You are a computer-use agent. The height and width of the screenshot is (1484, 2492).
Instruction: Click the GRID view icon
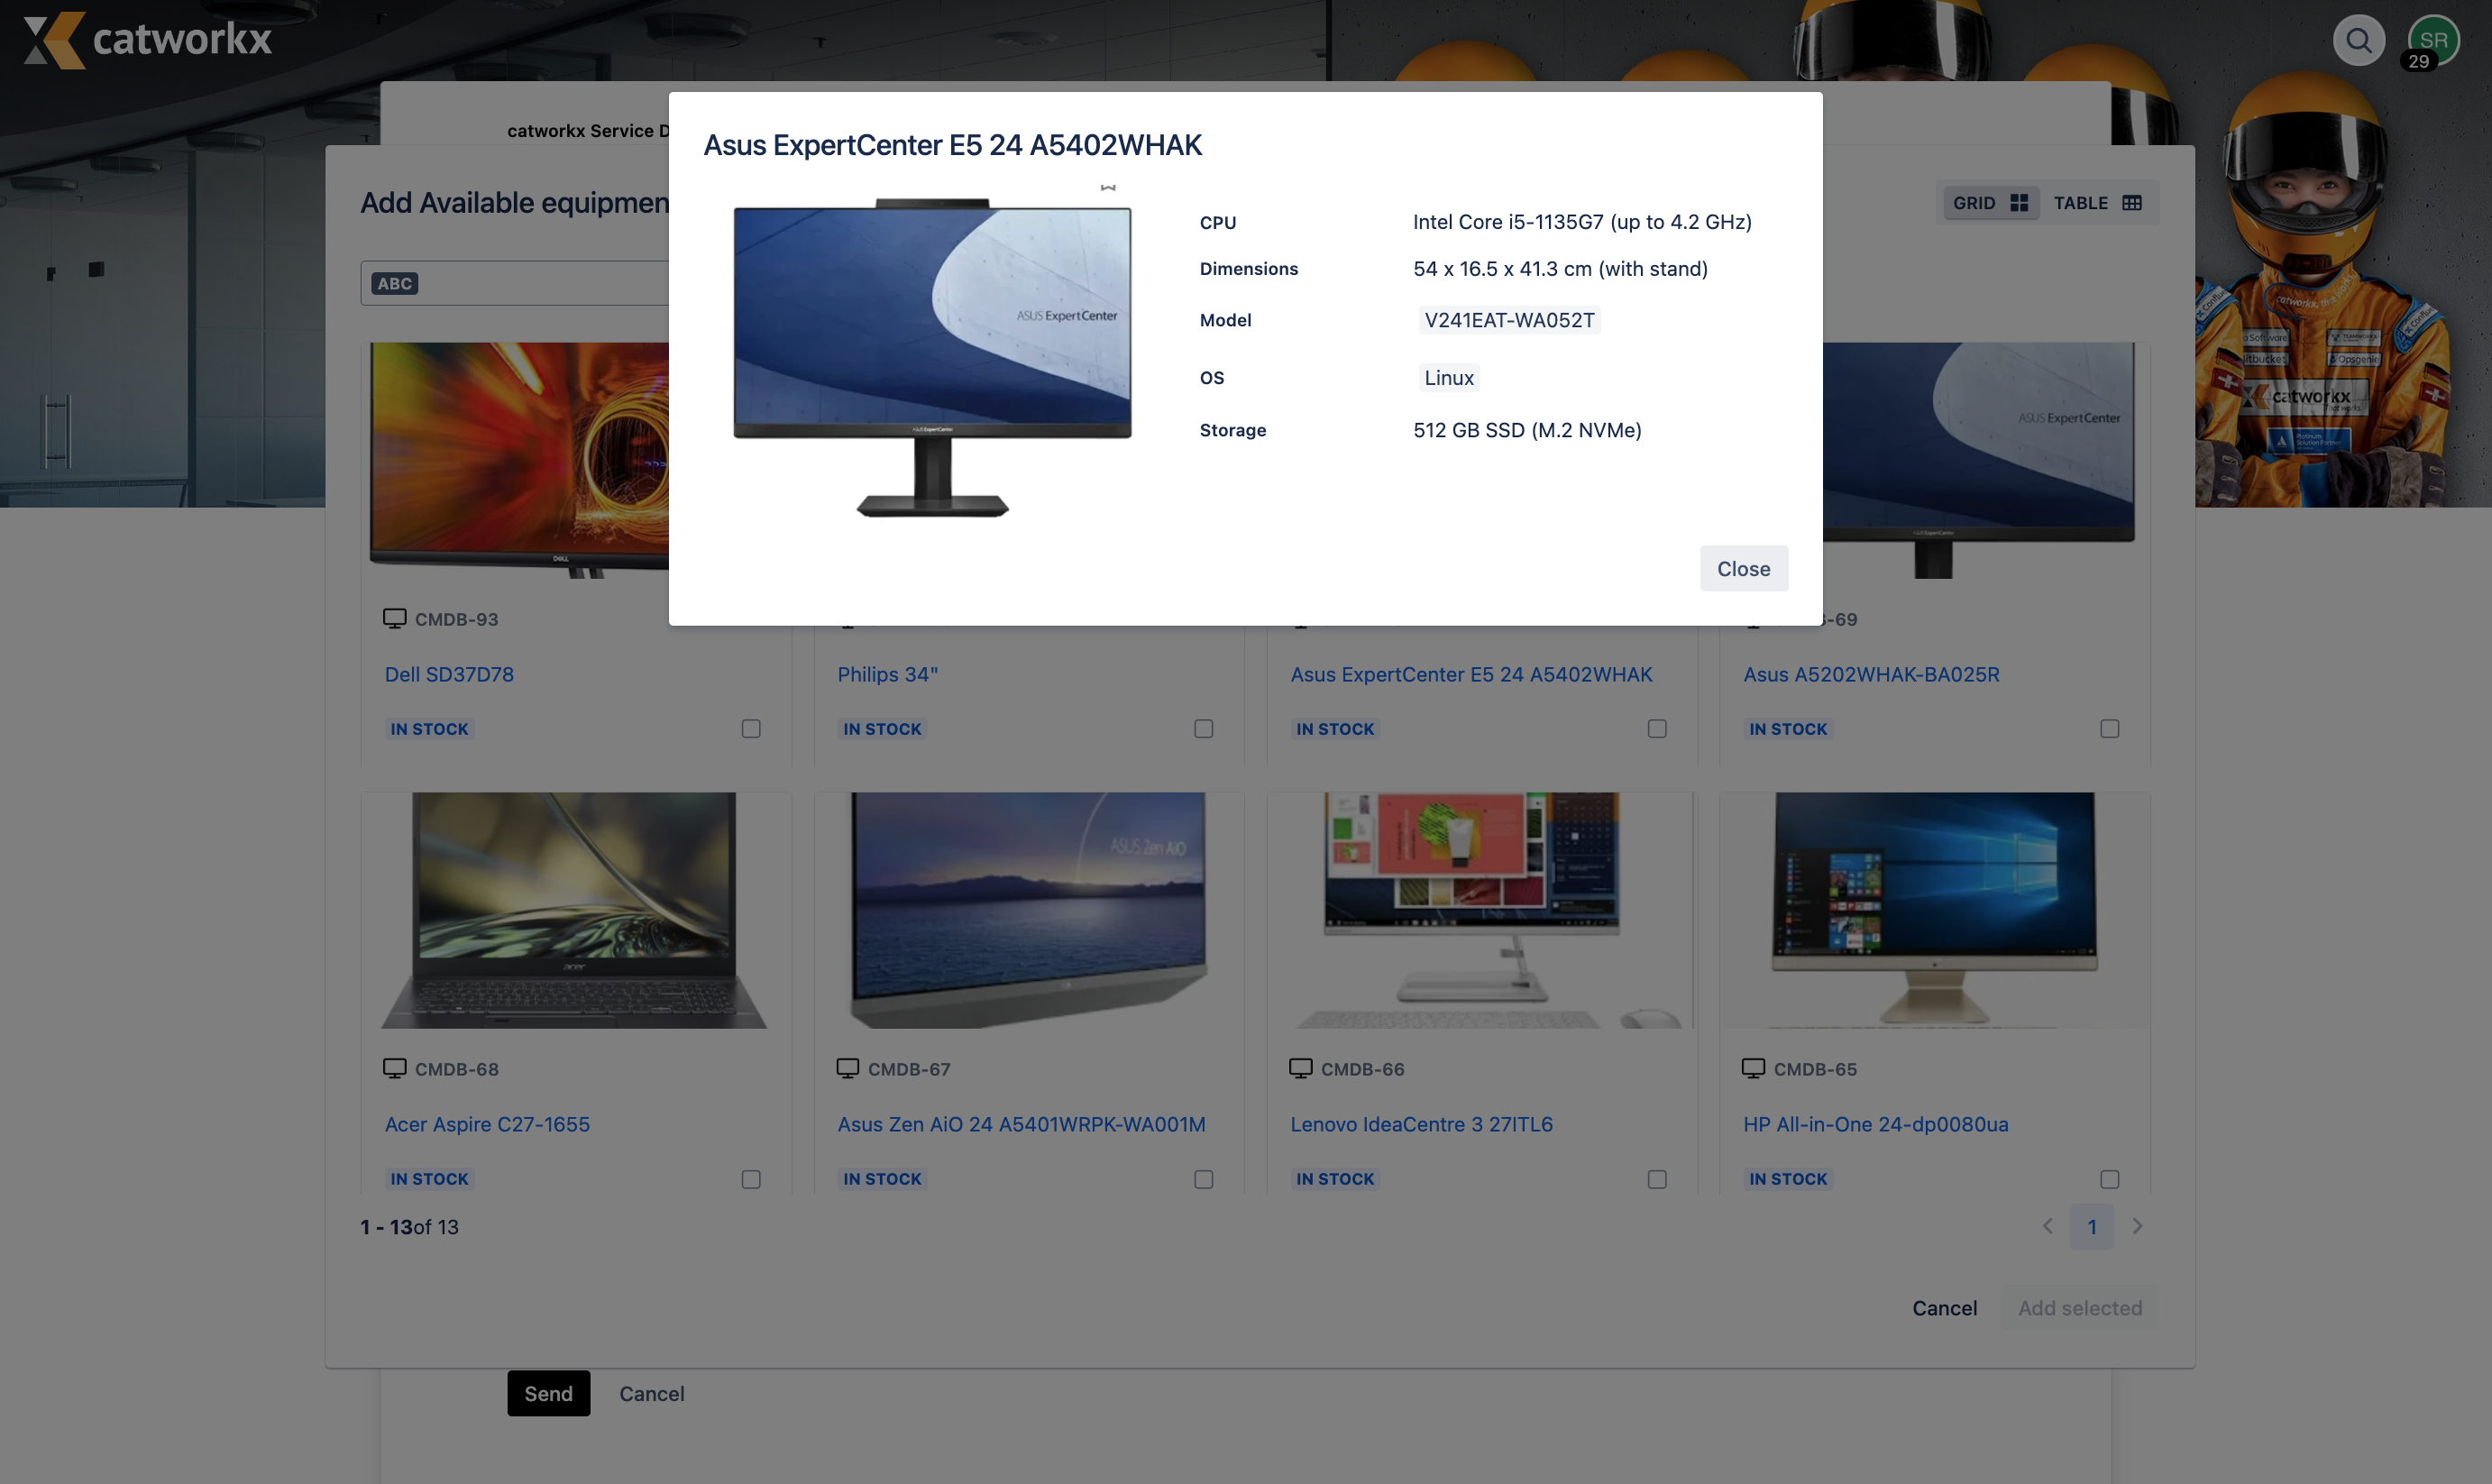pos(2019,201)
